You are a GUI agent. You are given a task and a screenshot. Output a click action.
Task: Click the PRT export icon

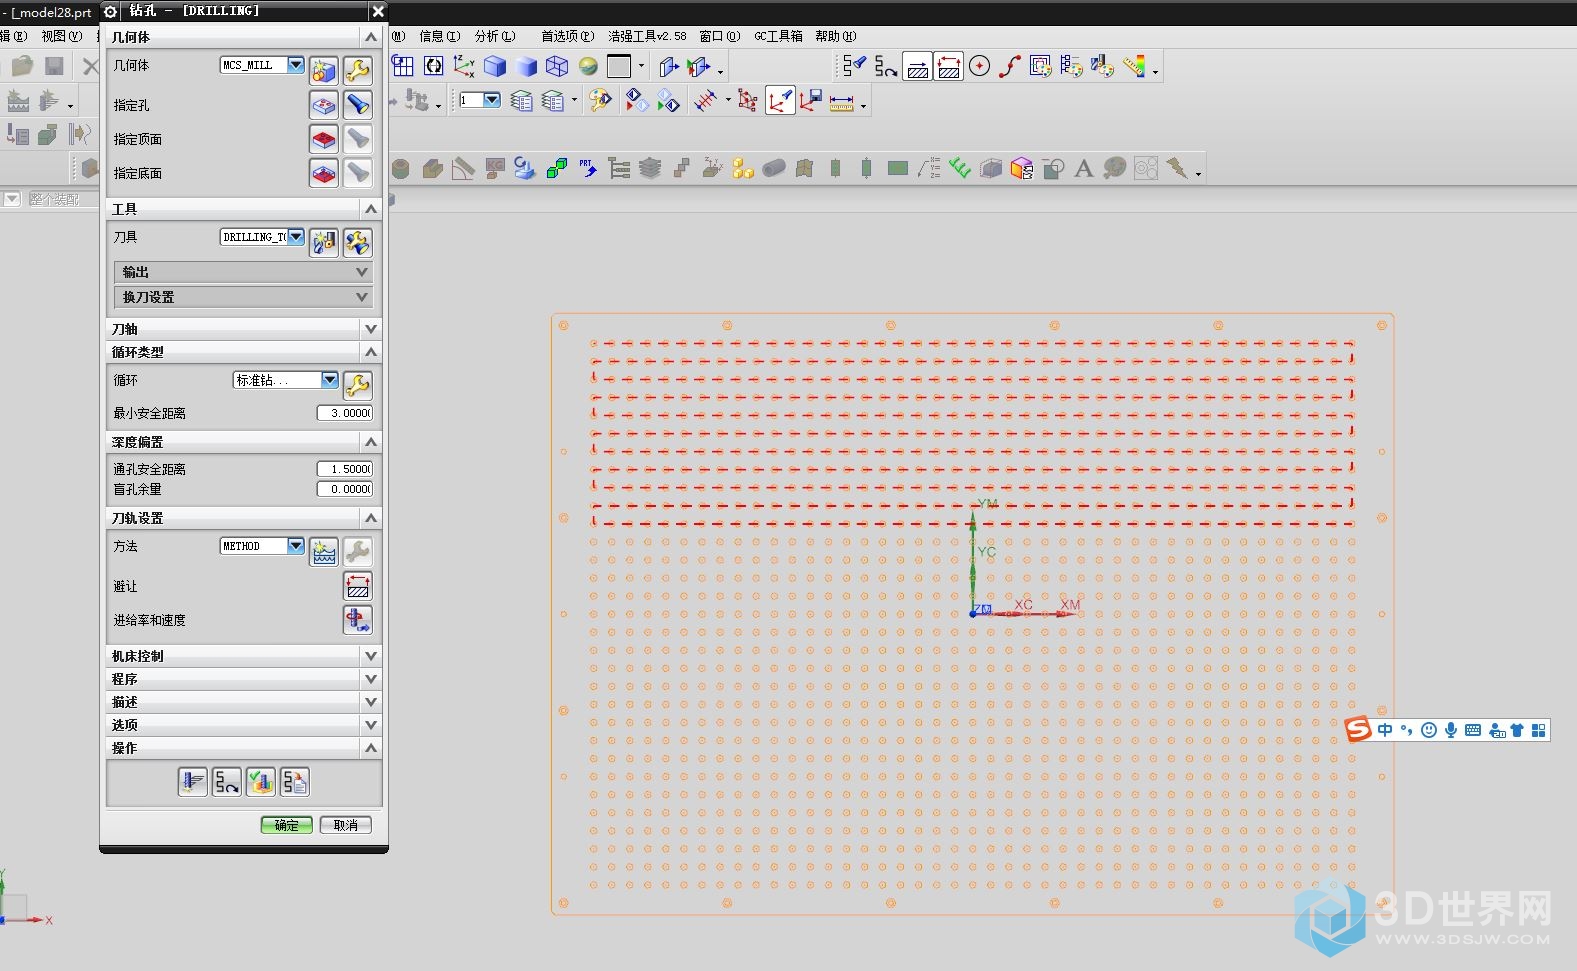(x=588, y=168)
